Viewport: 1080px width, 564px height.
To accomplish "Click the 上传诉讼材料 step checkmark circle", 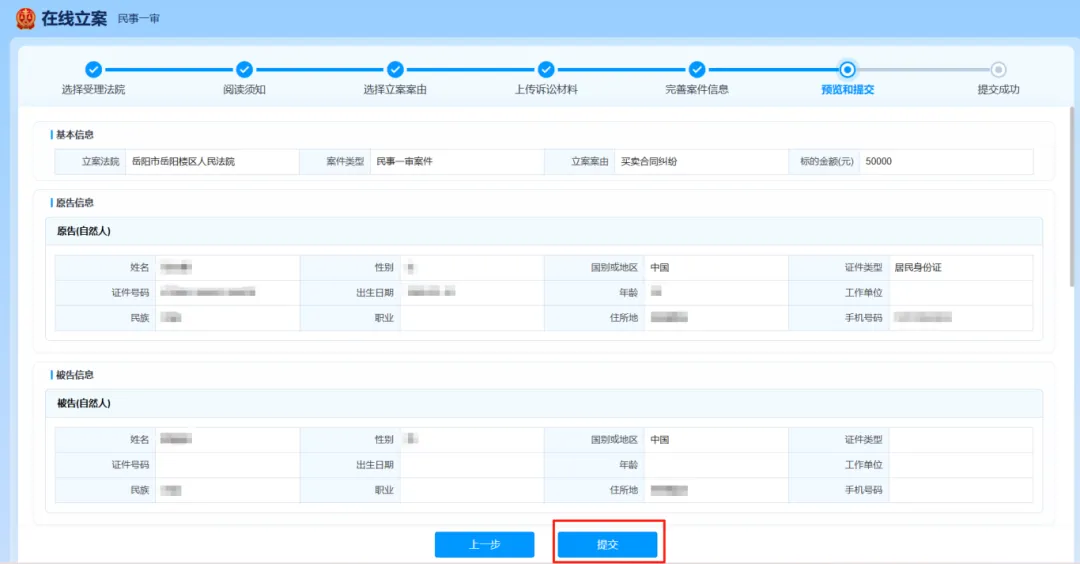I will [x=546, y=70].
